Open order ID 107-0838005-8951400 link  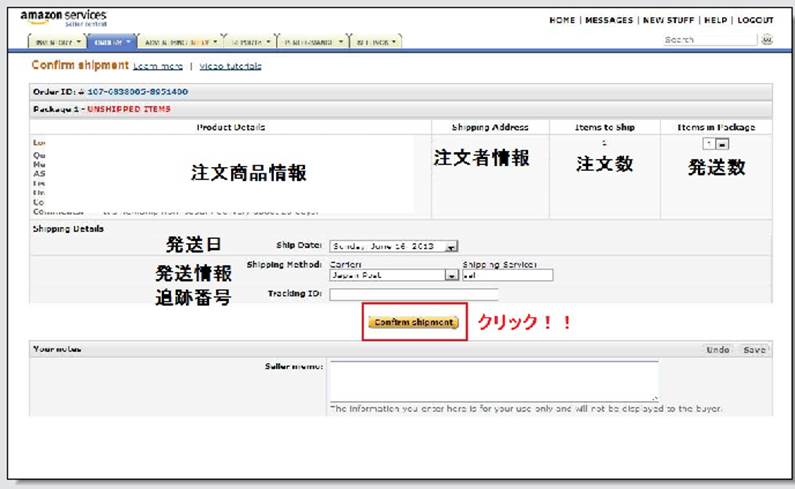(137, 92)
